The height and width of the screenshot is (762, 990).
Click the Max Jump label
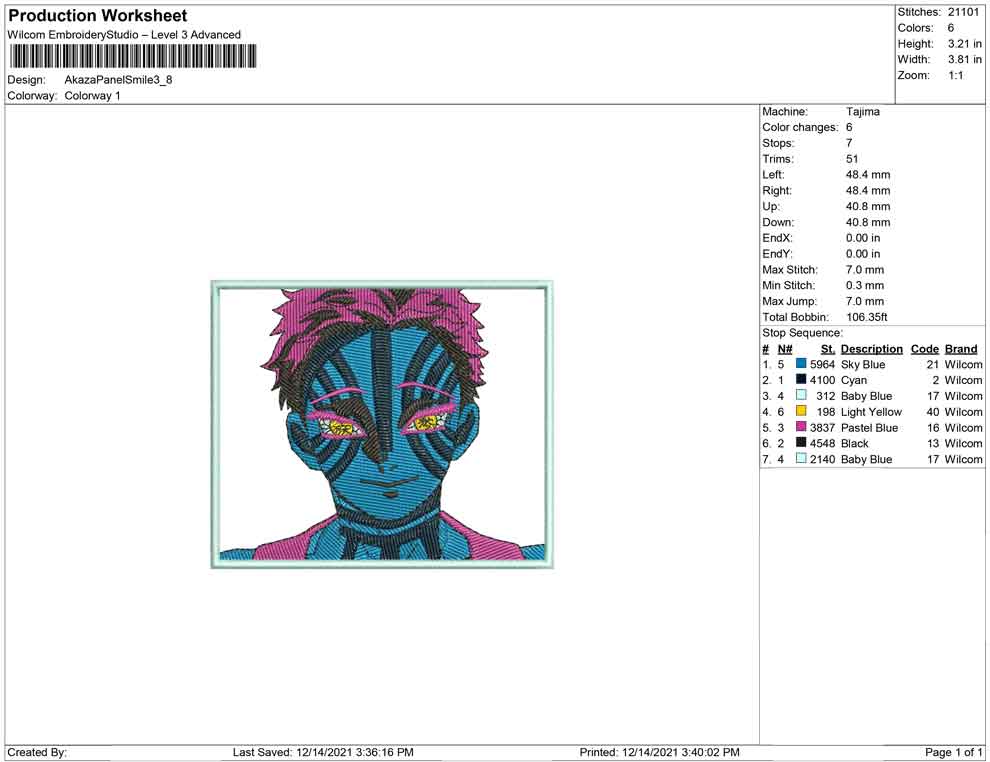[789, 301]
